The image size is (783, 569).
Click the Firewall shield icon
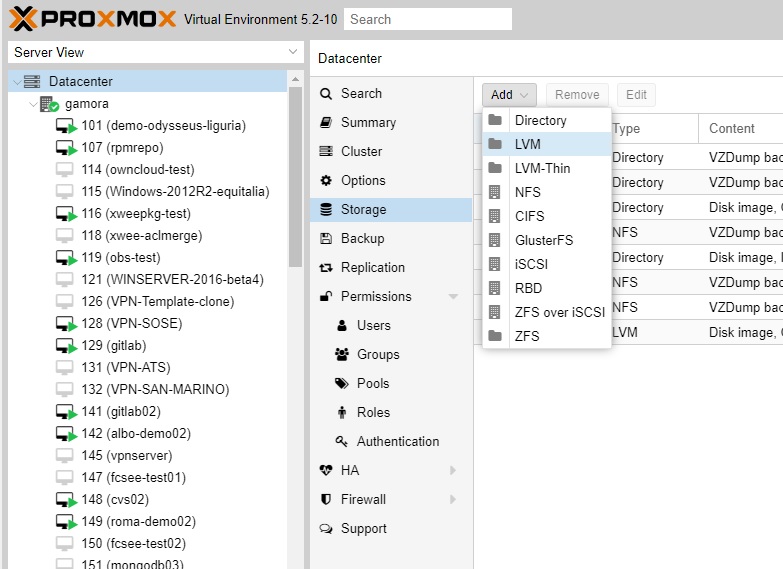click(325, 500)
